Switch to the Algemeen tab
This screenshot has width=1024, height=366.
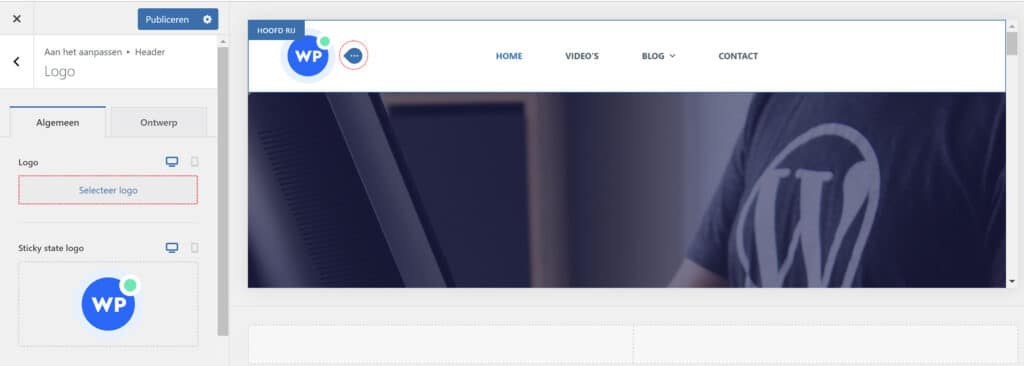click(57, 122)
